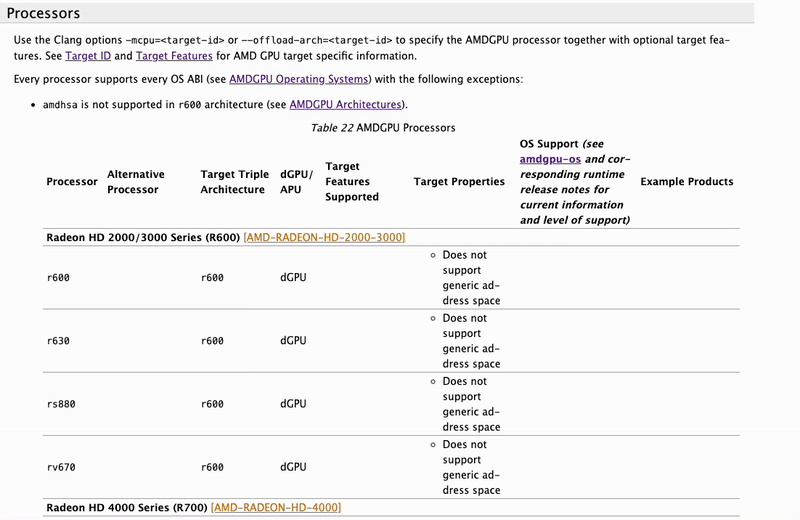
Task: Click the Table 22 AMDGPU Processors caption
Action: (383, 128)
